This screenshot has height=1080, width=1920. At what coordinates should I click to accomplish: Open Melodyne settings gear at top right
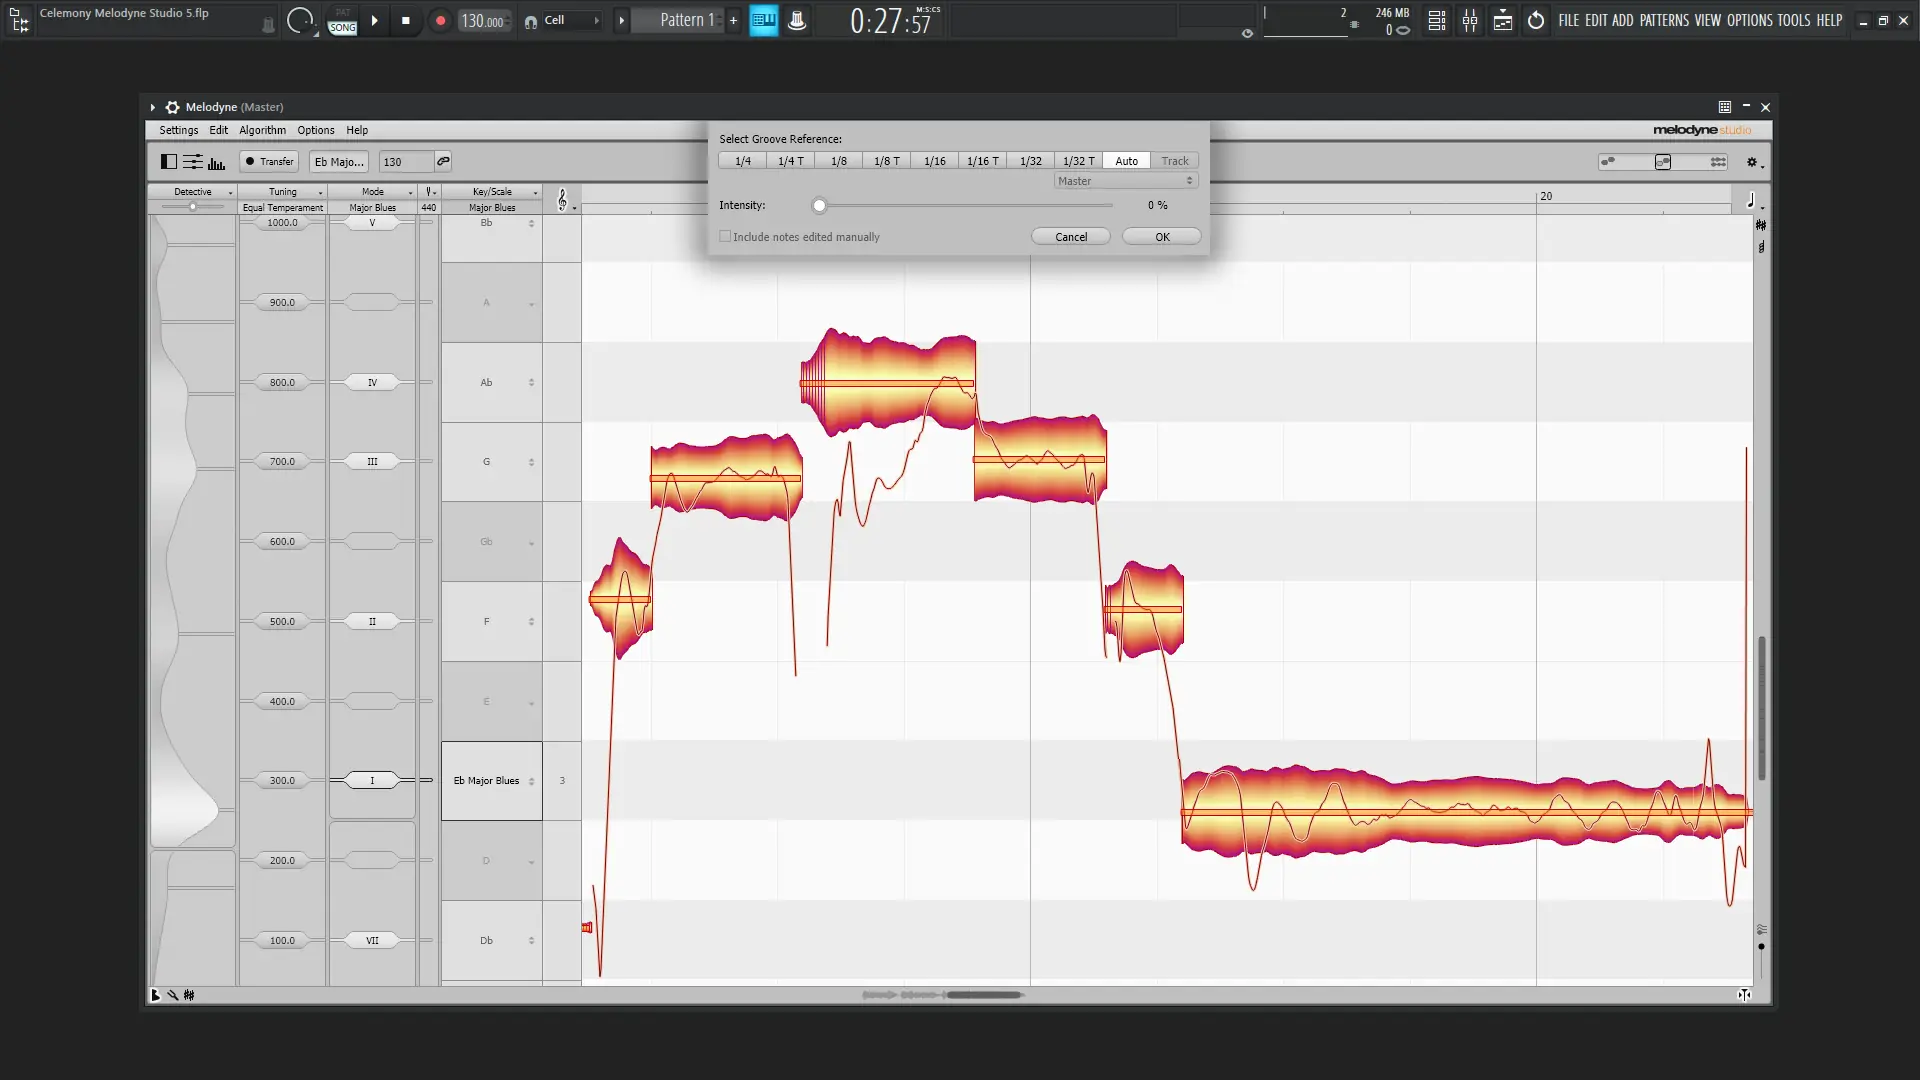click(x=1752, y=162)
